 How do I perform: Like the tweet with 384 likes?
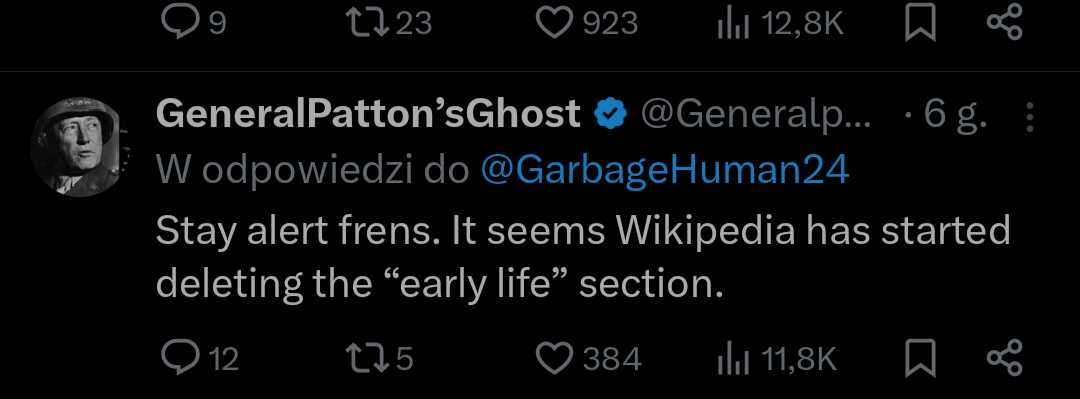coord(588,359)
